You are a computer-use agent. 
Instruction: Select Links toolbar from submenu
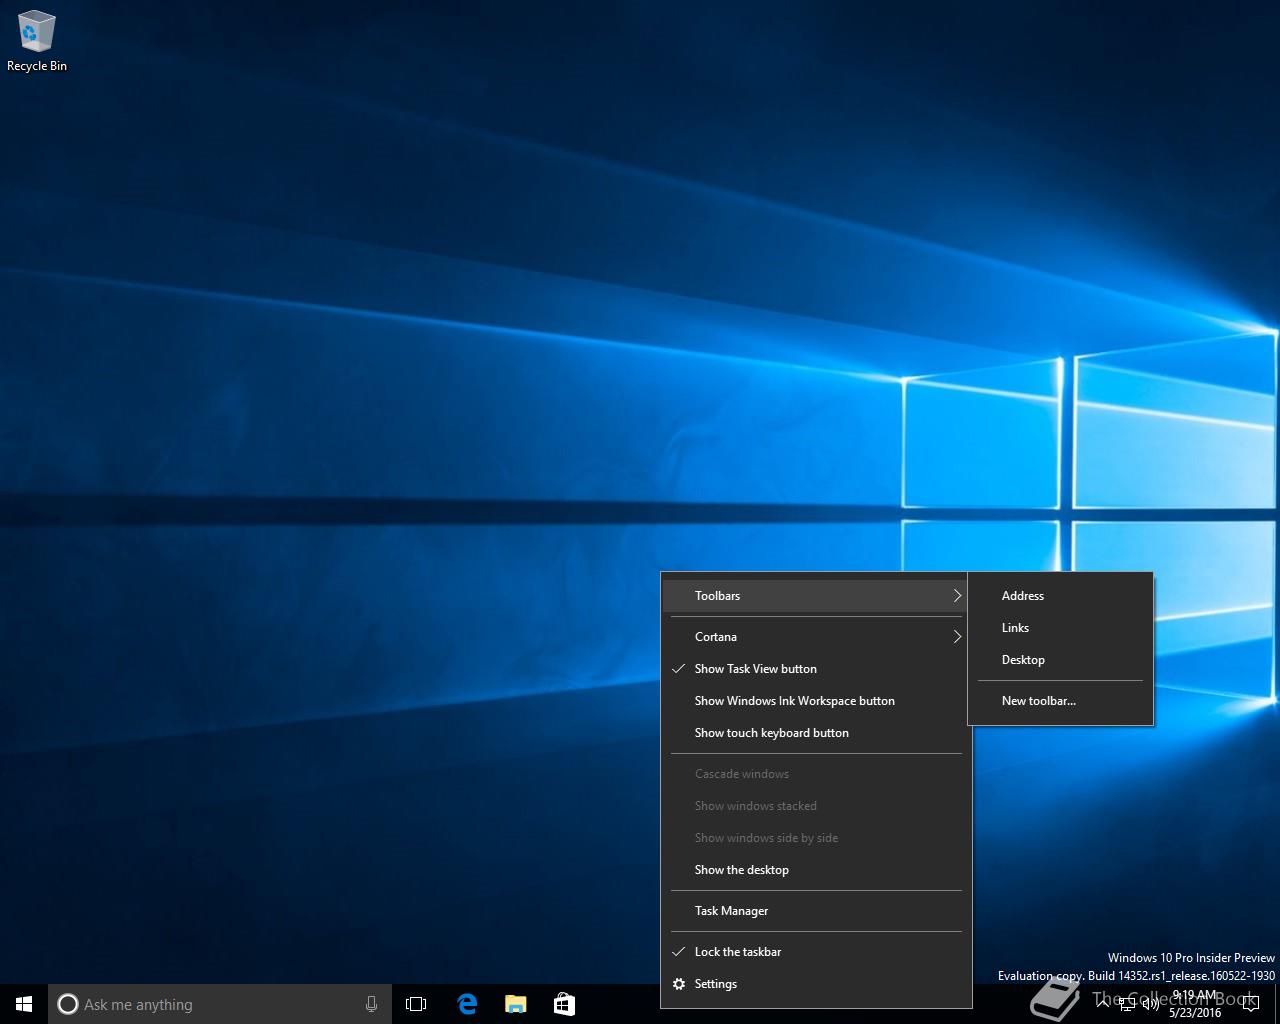coord(1060,628)
